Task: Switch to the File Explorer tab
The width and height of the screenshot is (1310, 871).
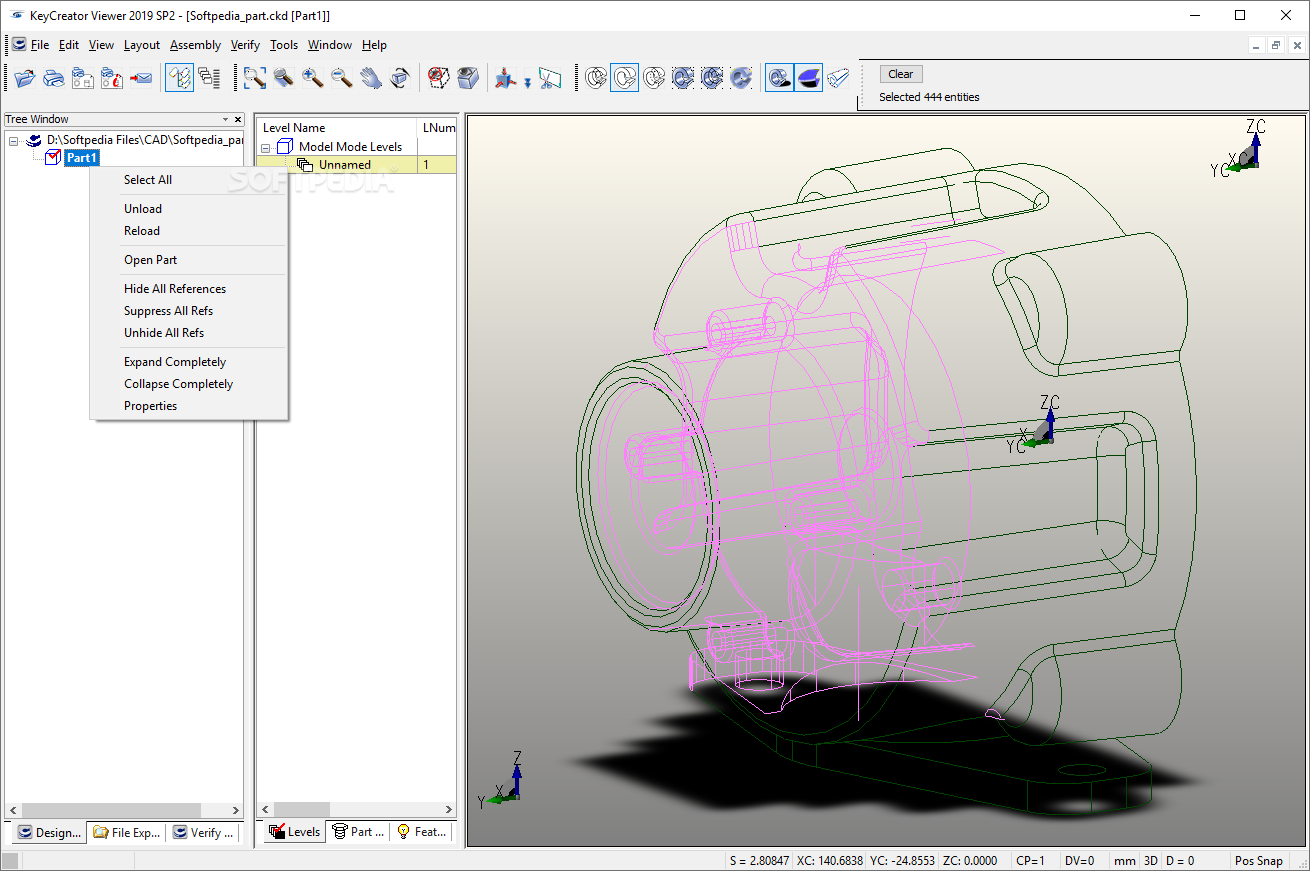Action: [x=126, y=832]
